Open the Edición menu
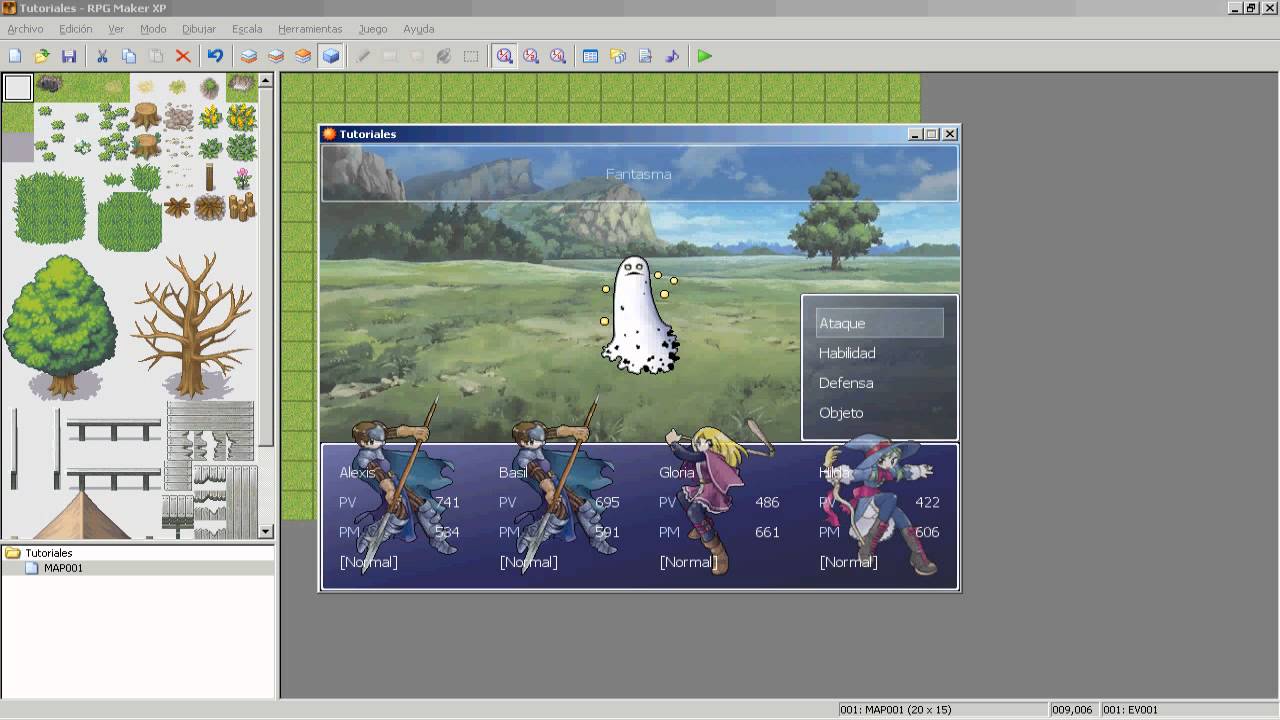 click(x=76, y=29)
